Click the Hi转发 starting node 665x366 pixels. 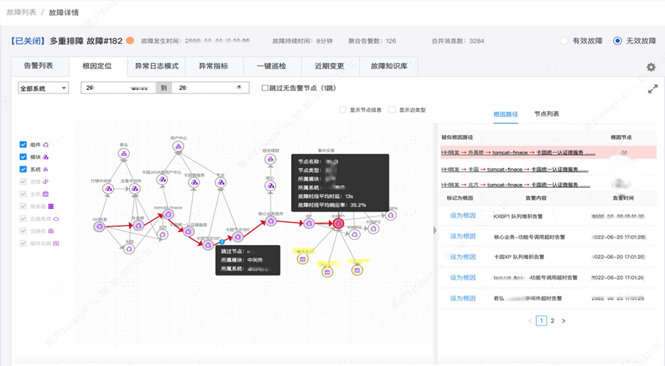pyautogui.click(x=99, y=227)
